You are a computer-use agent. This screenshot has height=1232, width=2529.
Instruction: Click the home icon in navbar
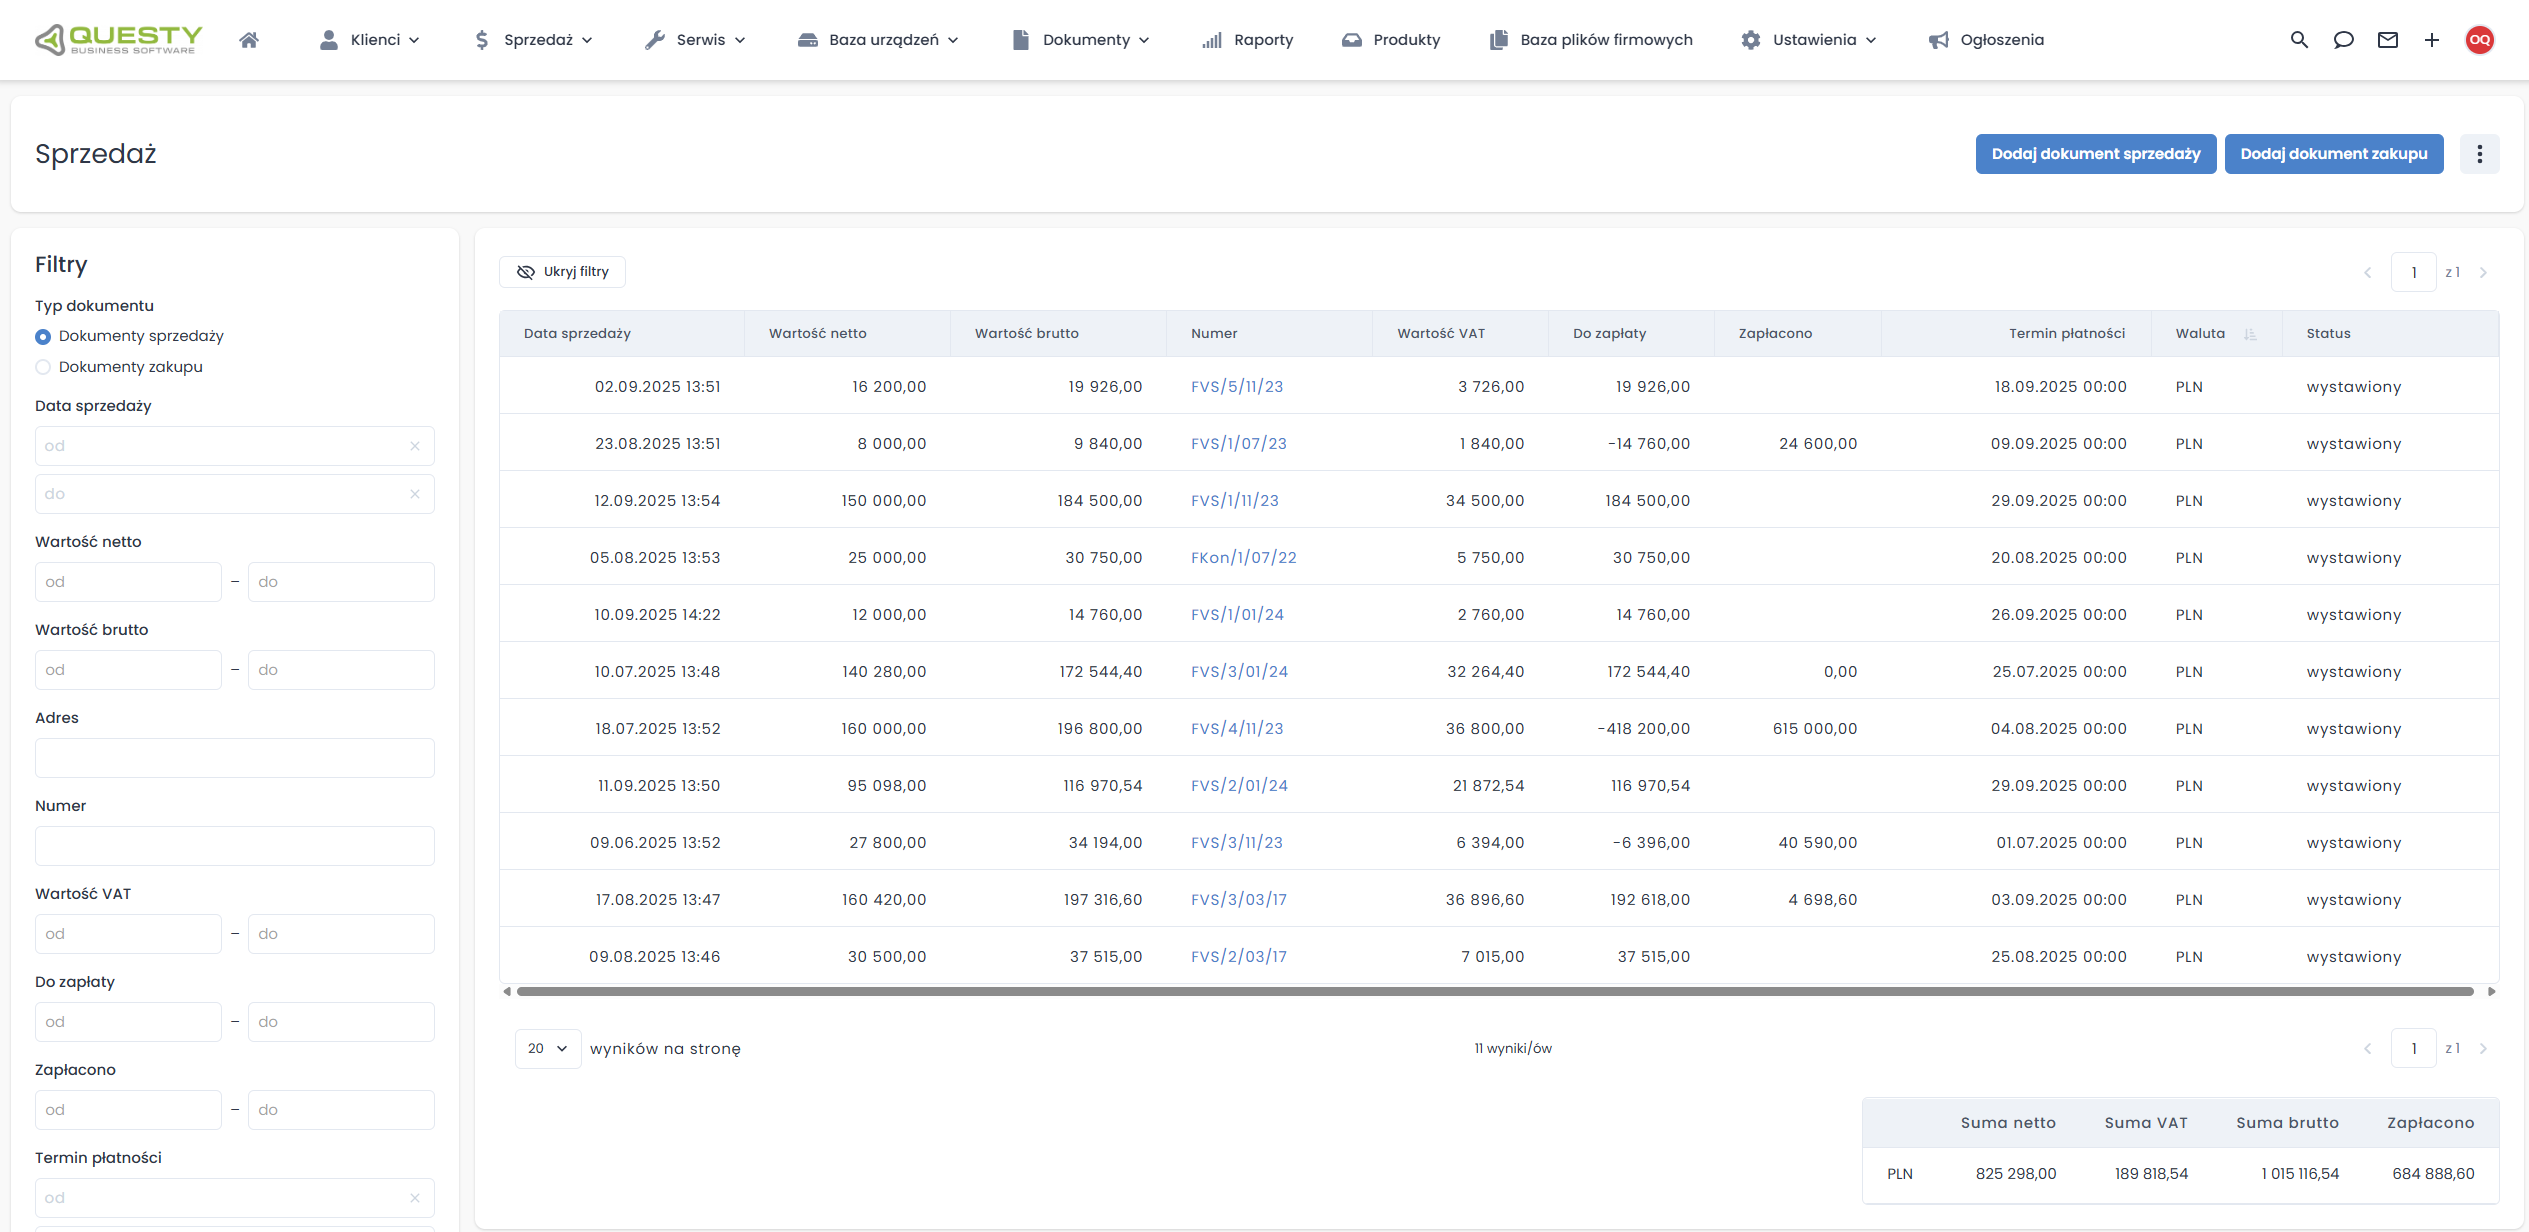pyautogui.click(x=249, y=40)
